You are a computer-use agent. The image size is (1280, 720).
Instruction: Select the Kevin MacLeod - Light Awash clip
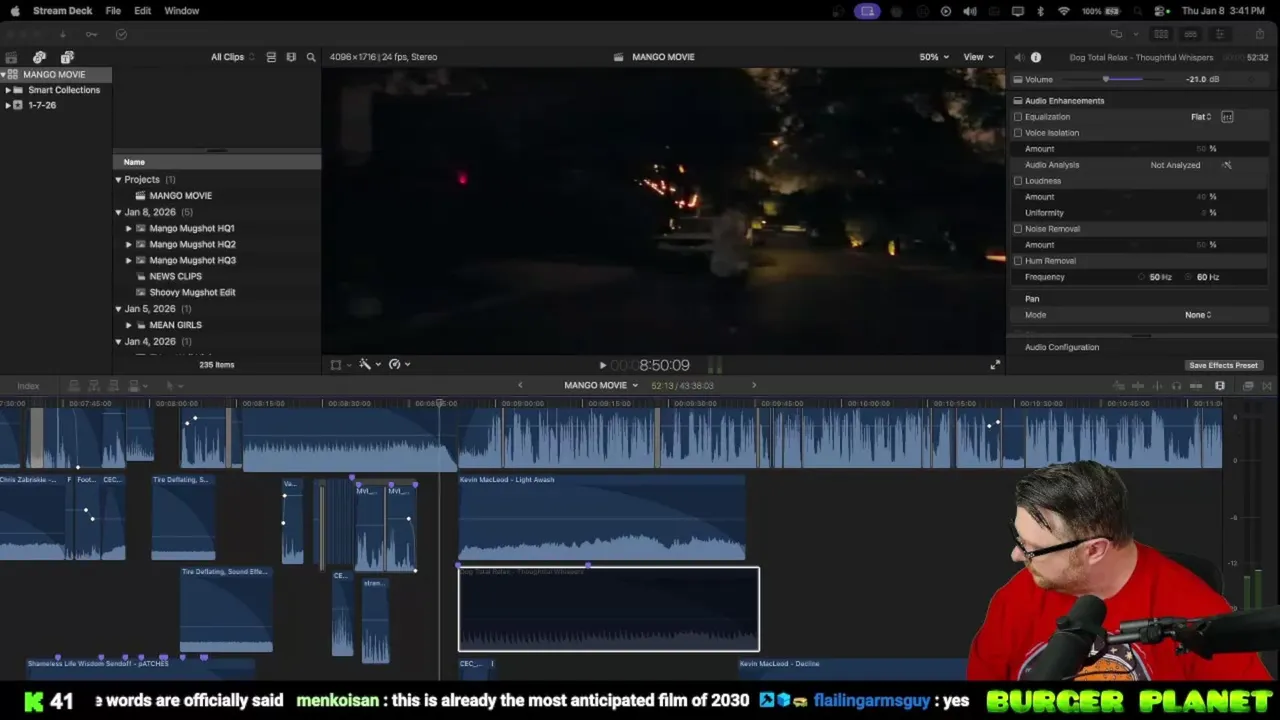click(x=602, y=518)
